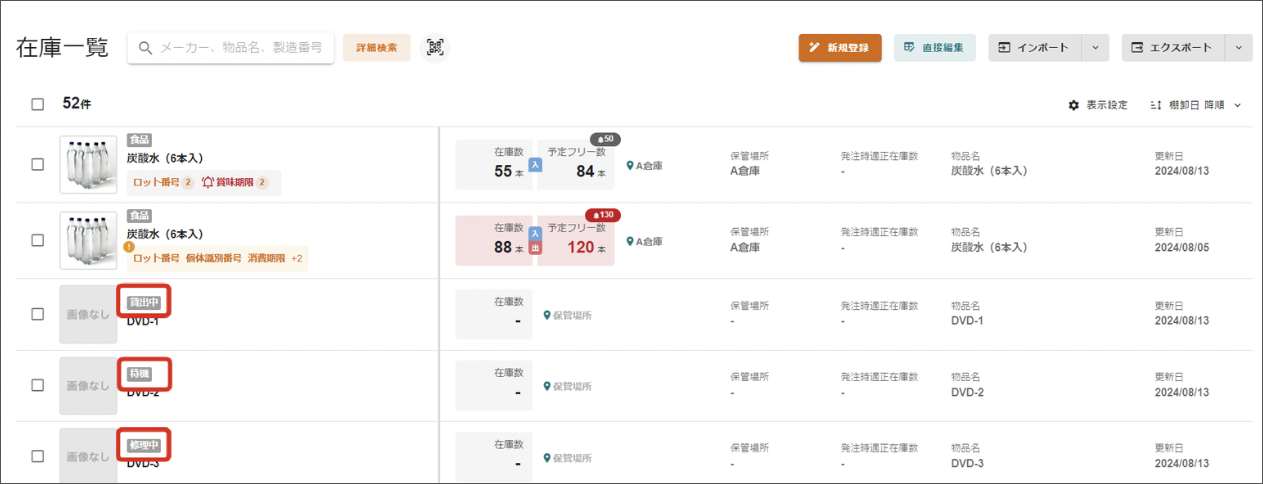Expand the インポート dropdown arrow
This screenshot has width=1263, height=484.
(1096, 48)
